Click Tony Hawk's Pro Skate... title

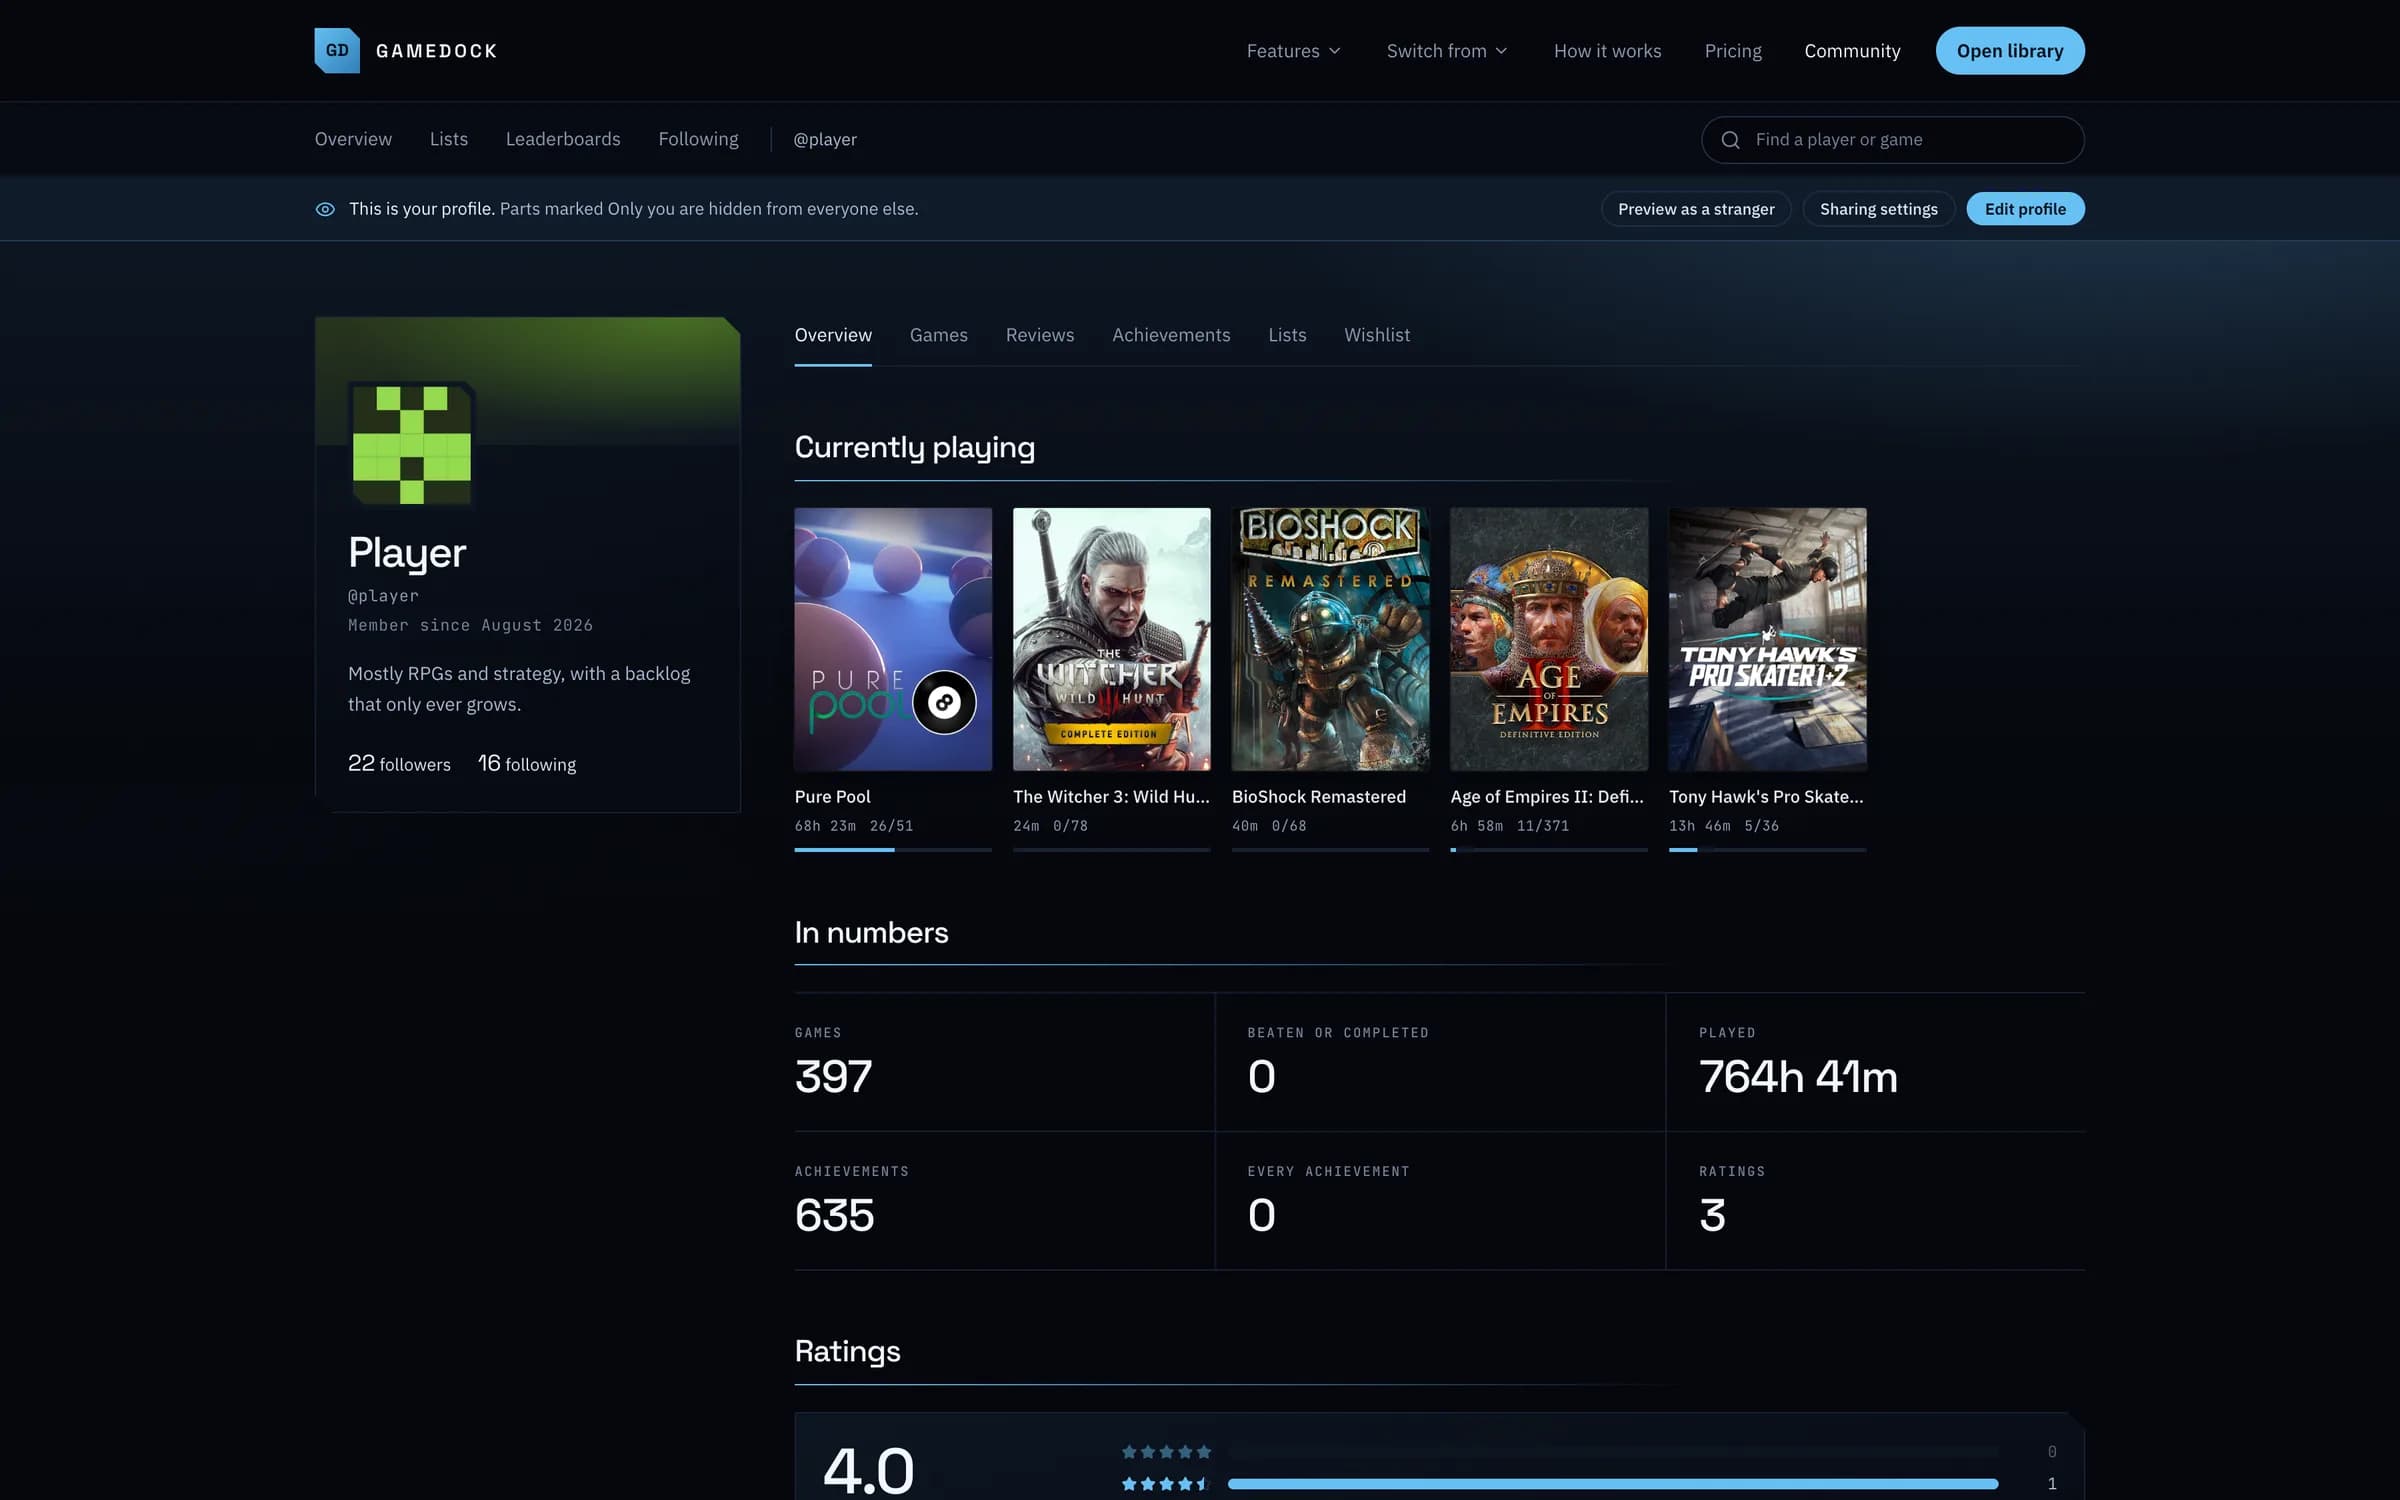pyautogui.click(x=1766, y=797)
